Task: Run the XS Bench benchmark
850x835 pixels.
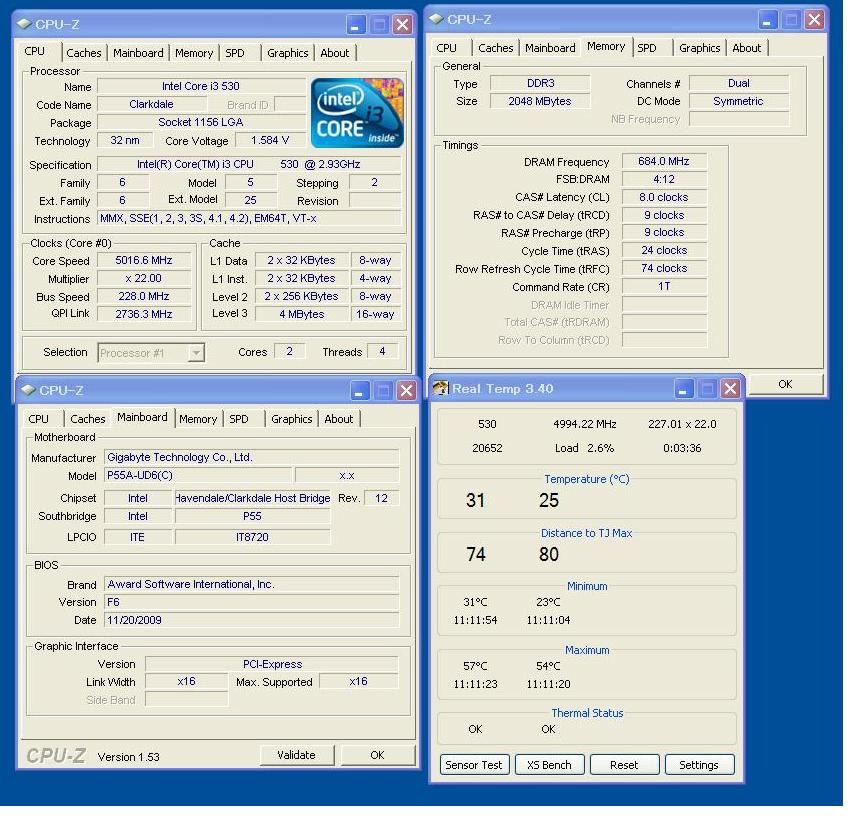Action: pyautogui.click(x=549, y=765)
